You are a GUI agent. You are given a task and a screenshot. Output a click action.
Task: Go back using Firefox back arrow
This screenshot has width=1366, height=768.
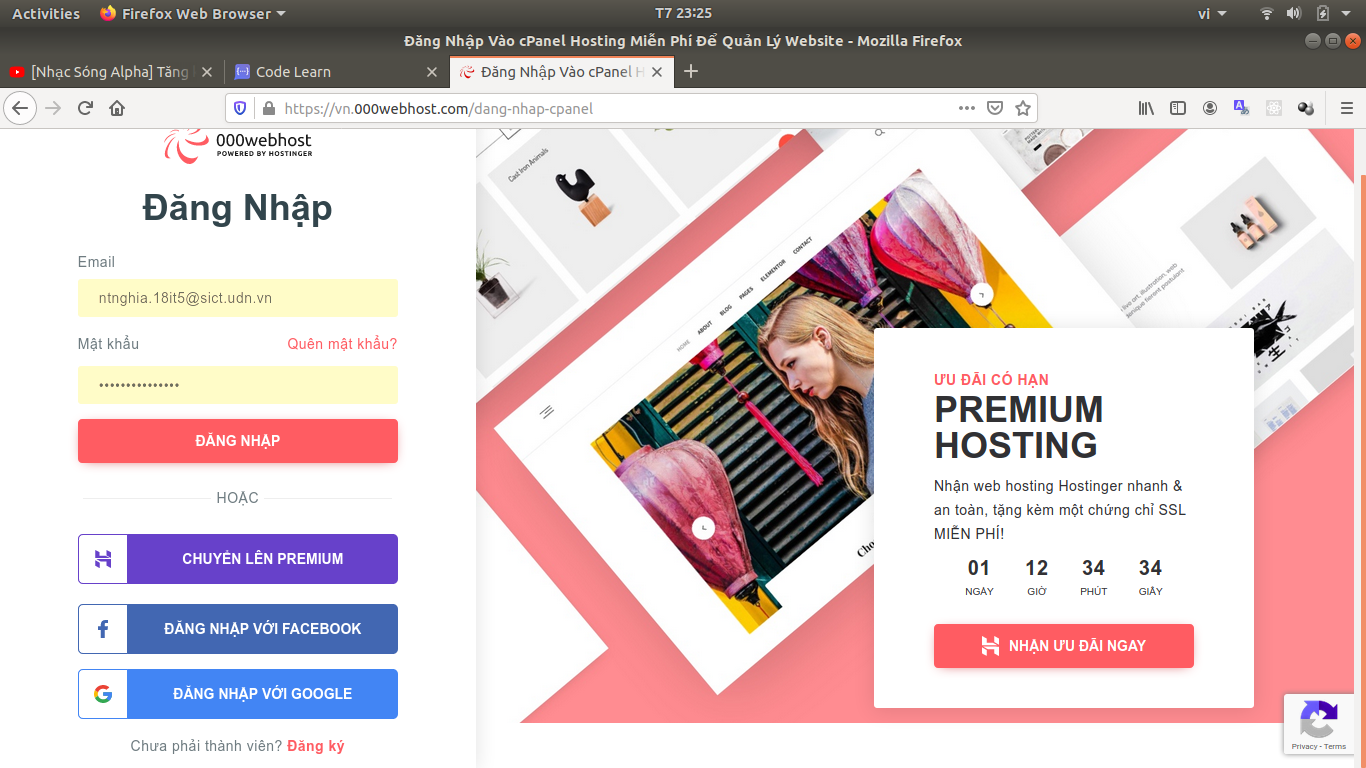pyautogui.click(x=21, y=108)
